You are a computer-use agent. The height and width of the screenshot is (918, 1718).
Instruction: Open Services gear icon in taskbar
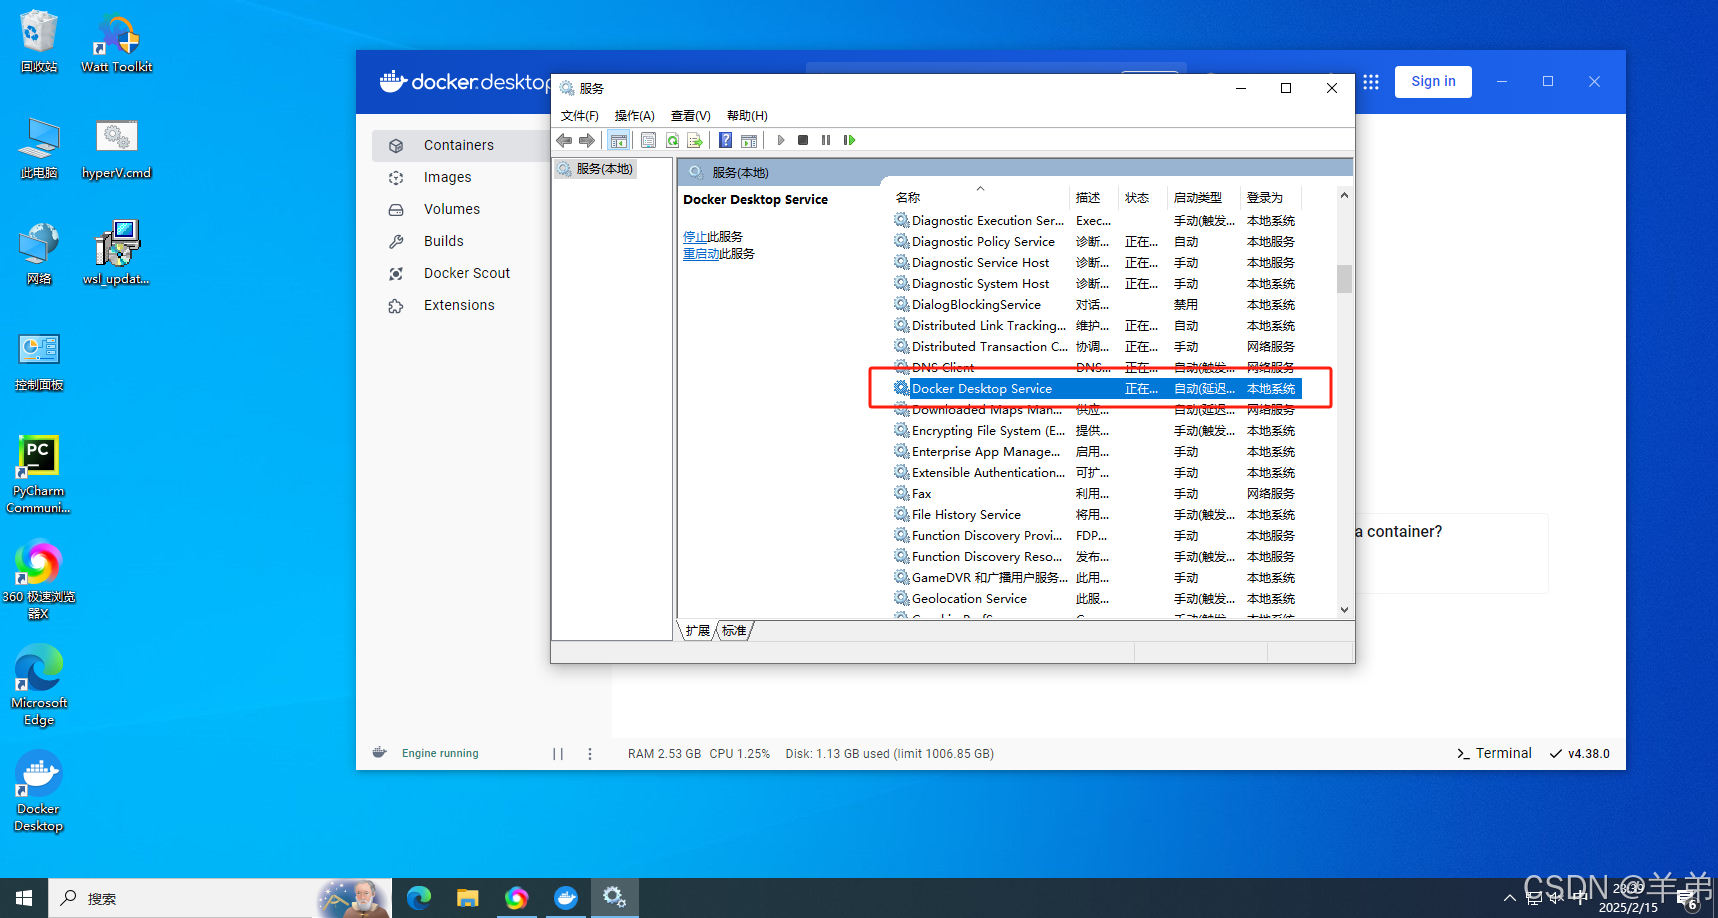(x=614, y=898)
